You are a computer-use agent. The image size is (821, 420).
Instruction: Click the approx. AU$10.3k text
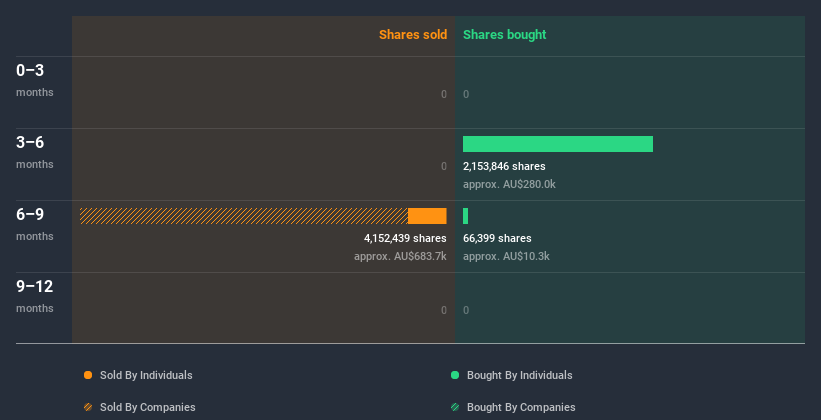[x=506, y=257]
